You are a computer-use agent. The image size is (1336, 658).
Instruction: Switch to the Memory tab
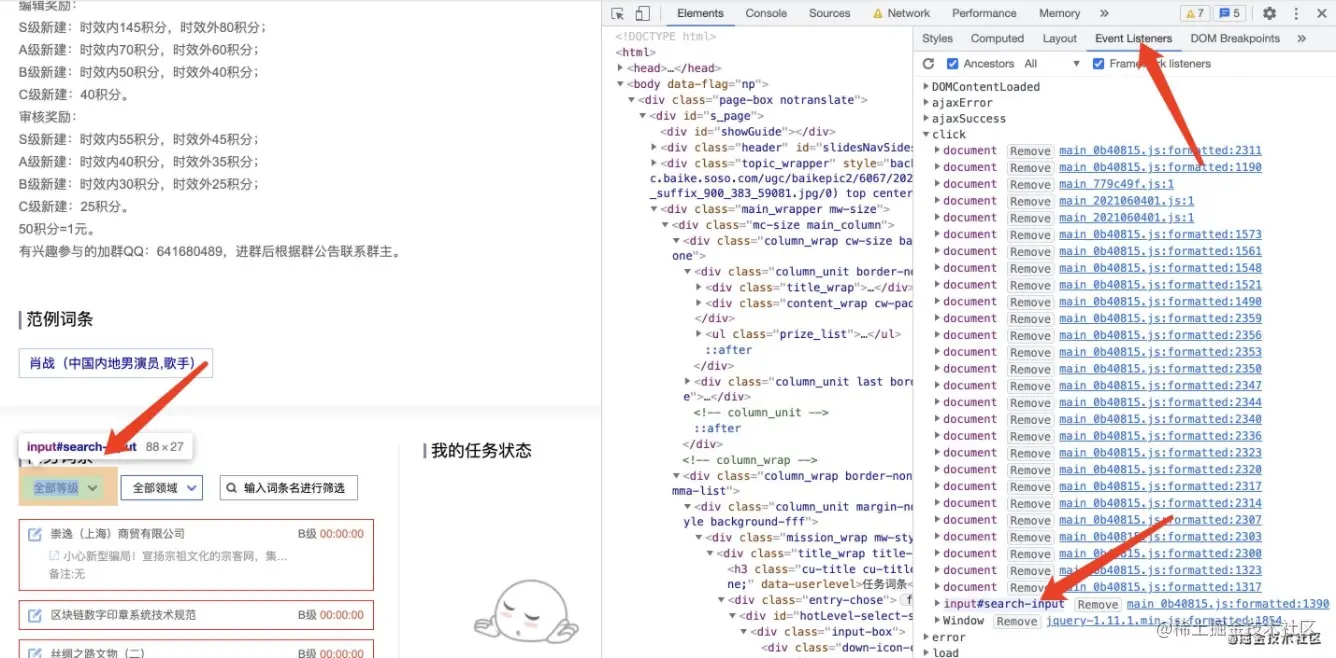(x=1059, y=13)
